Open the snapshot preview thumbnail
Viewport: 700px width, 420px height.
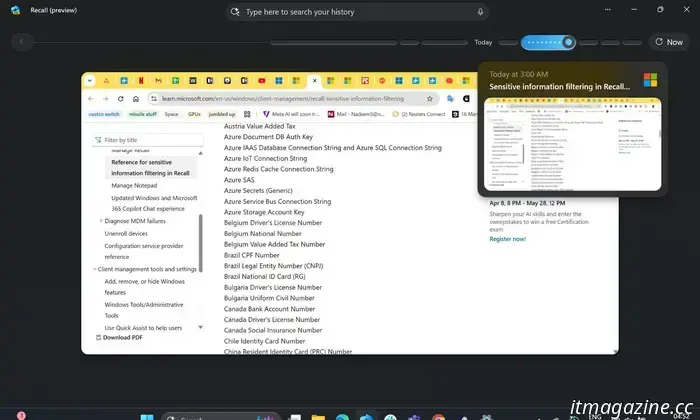572,145
